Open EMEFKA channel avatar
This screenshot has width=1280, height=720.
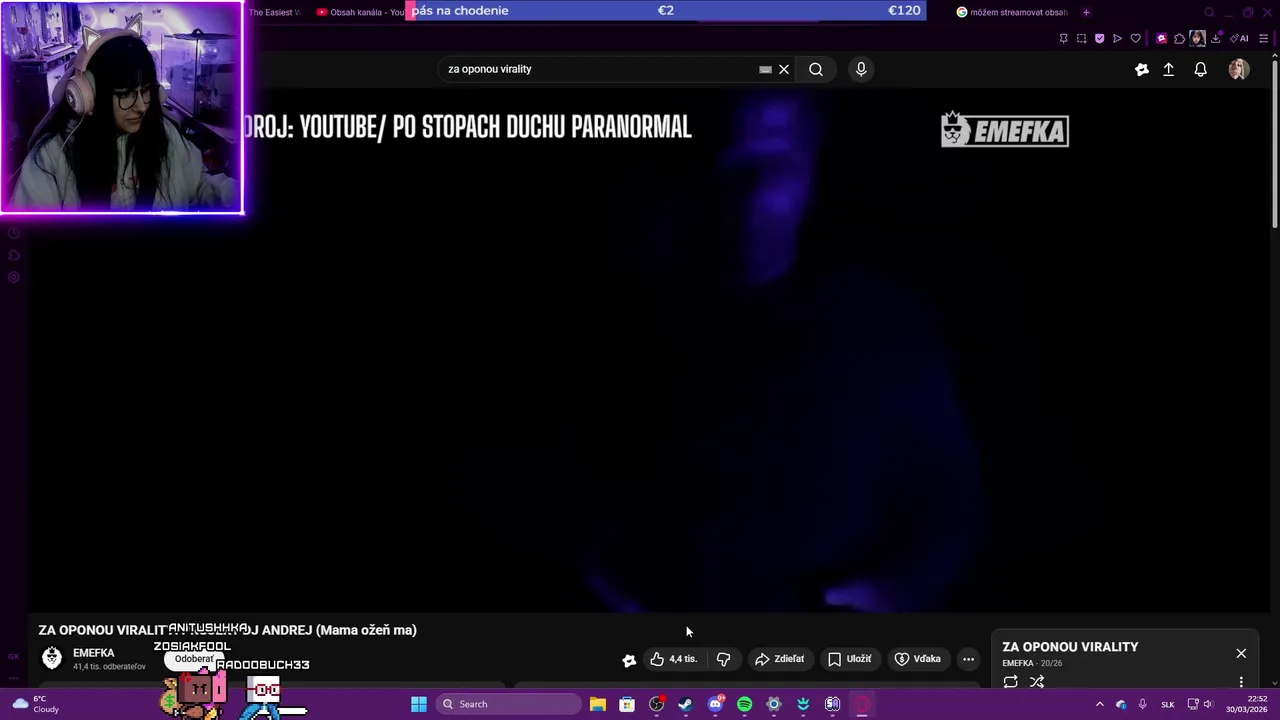click(x=52, y=657)
